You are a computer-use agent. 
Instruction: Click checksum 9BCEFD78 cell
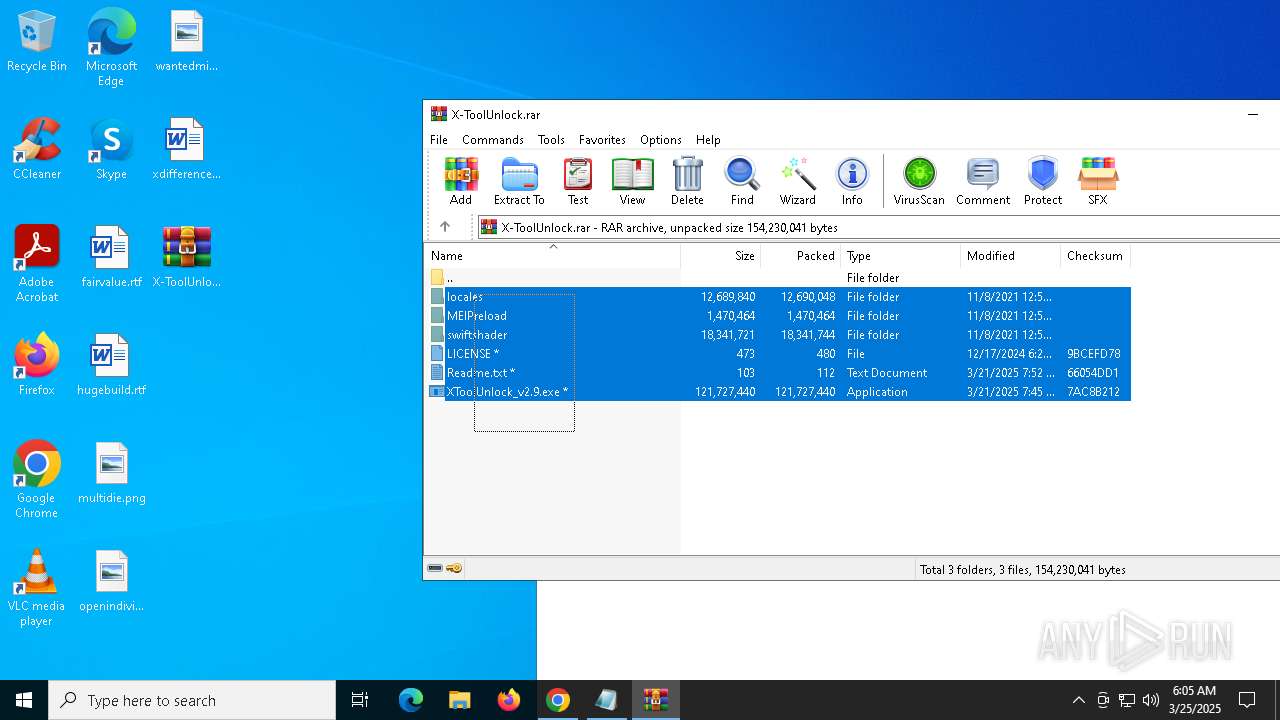click(x=1093, y=354)
